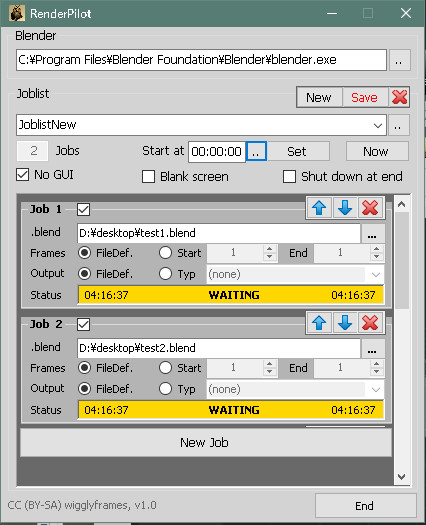
Task: Remove Job 2 using red X
Action: [370, 323]
